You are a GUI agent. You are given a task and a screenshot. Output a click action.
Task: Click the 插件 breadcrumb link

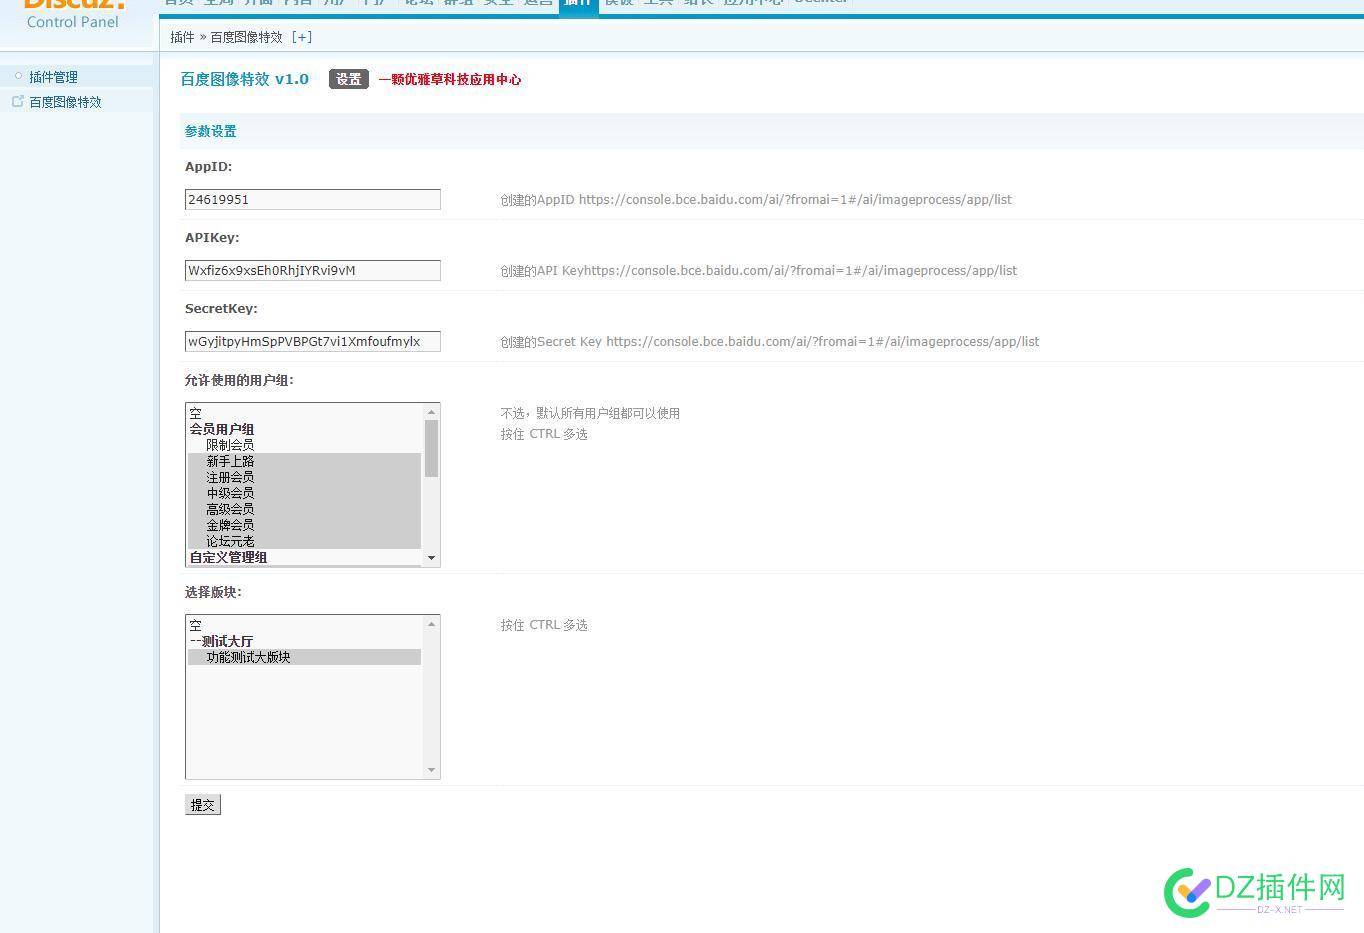(x=182, y=37)
